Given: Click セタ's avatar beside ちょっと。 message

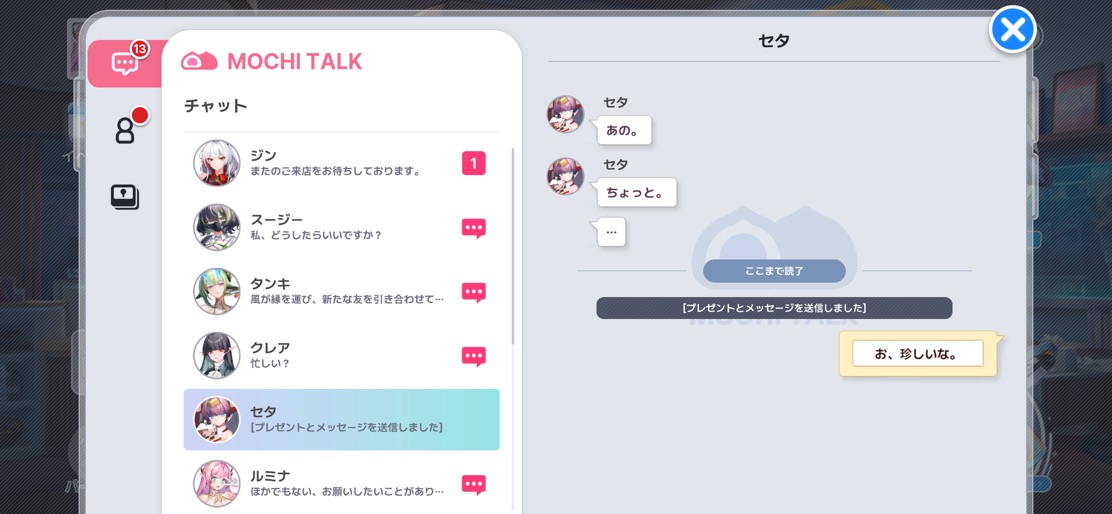Looking at the screenshot, I should tap(565, 177).
